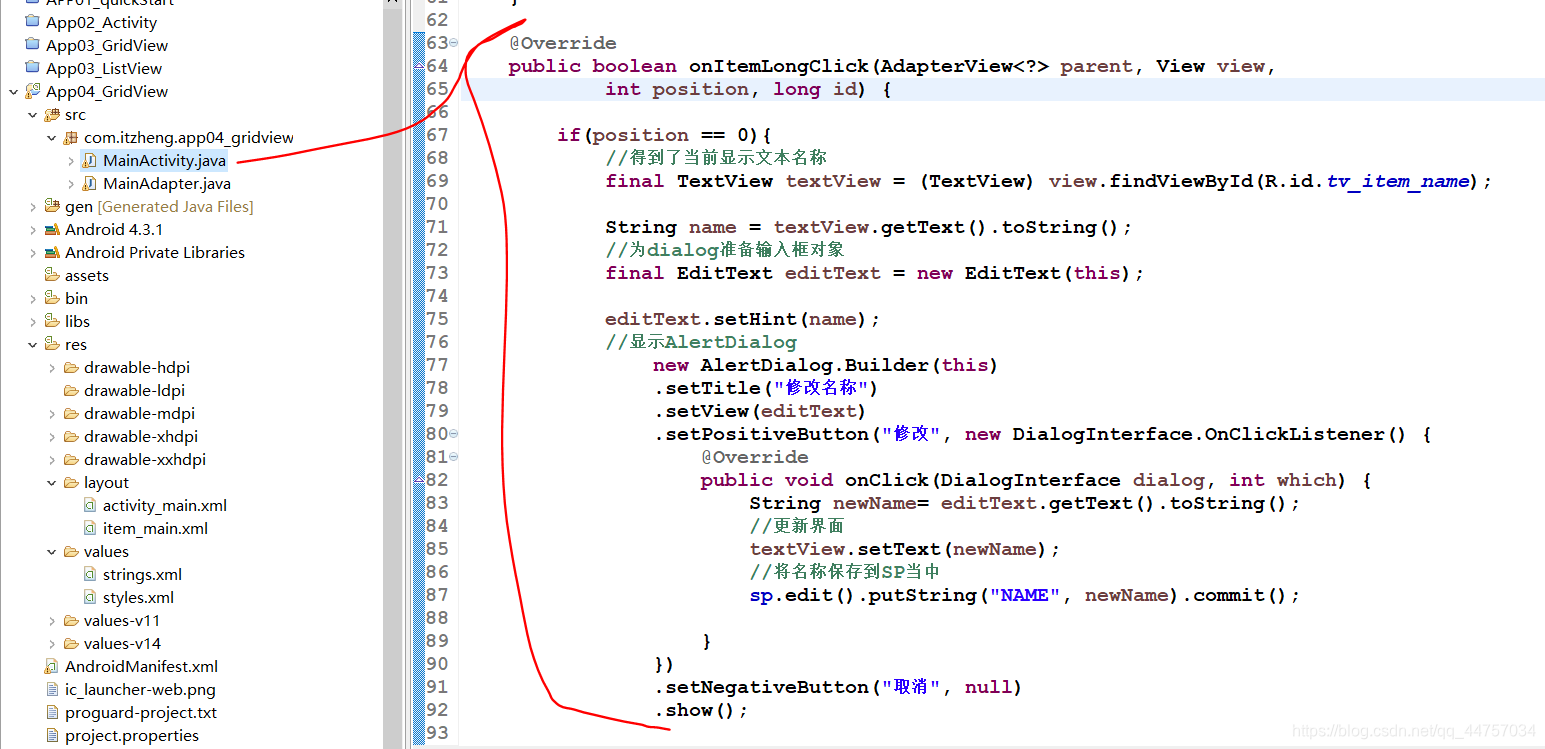
Task: Expand the values-v11 folder
Action: point(51,620)
